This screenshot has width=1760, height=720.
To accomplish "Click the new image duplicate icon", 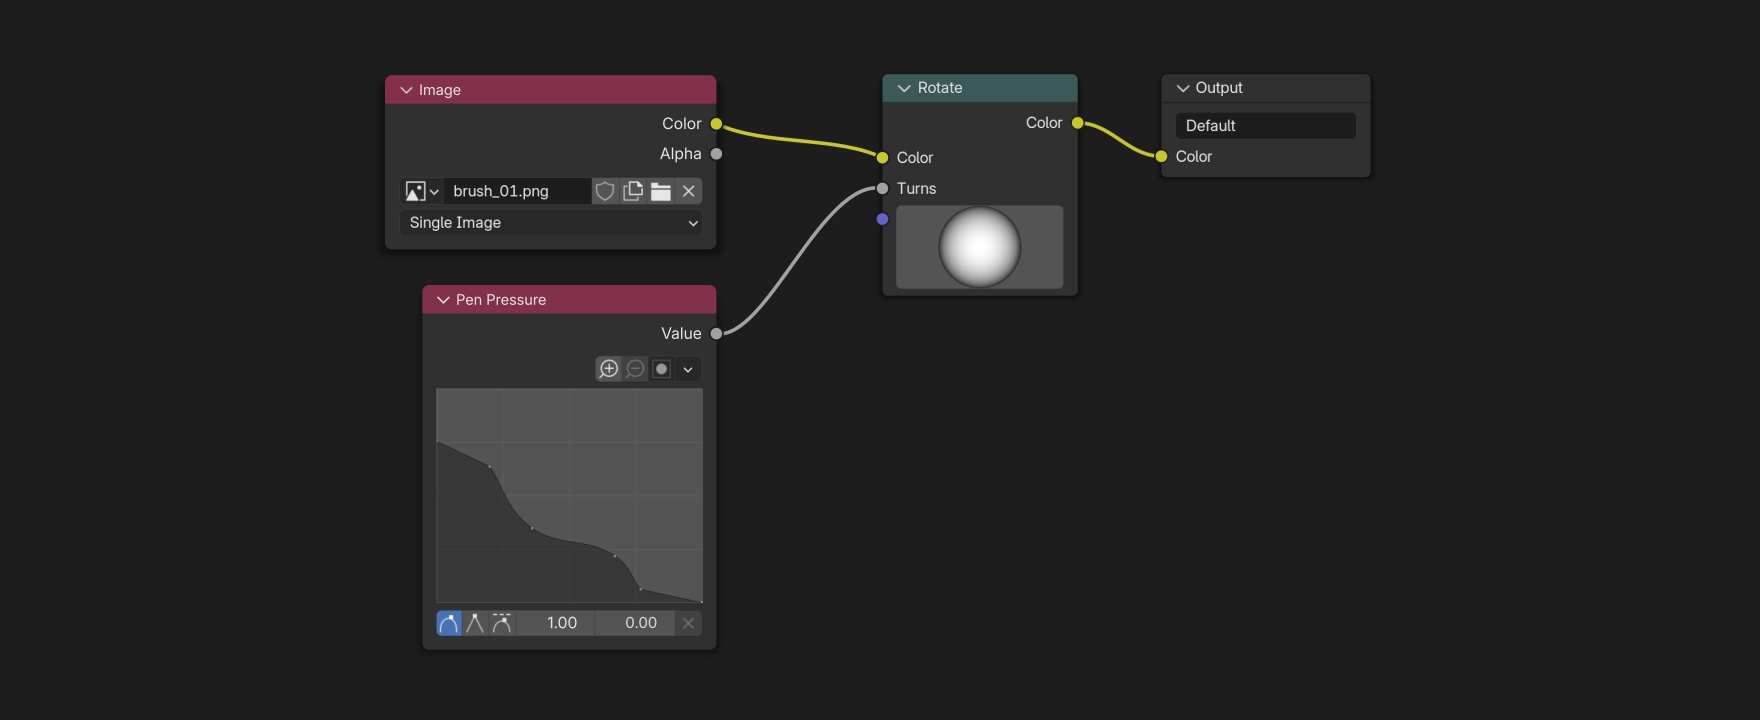I will pos(633,191).
